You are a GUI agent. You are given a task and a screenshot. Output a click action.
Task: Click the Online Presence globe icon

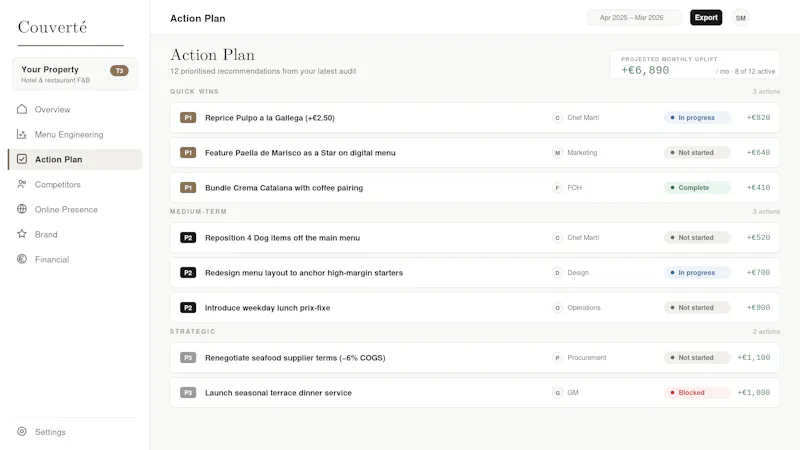coord(22,209)
